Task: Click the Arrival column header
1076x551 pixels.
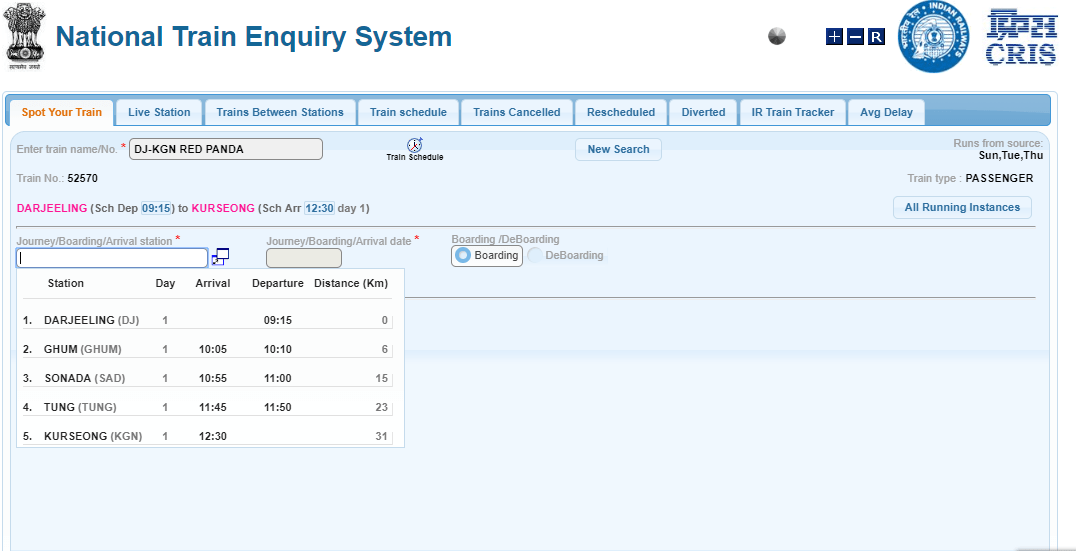Action: [213, 283]
